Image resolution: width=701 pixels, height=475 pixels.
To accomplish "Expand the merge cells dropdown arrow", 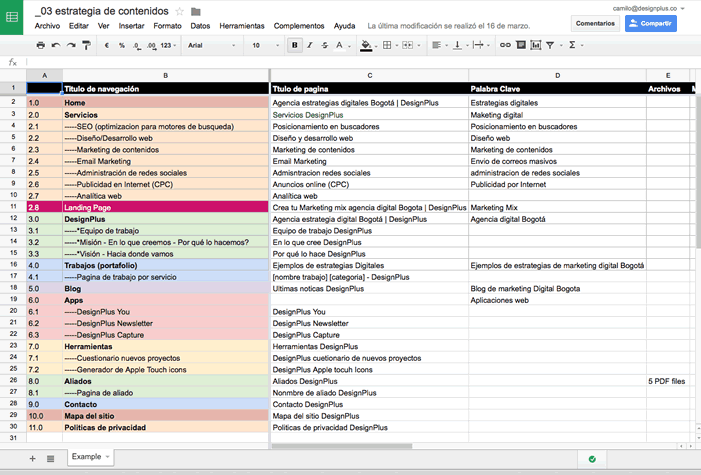I will coord(418,46).
